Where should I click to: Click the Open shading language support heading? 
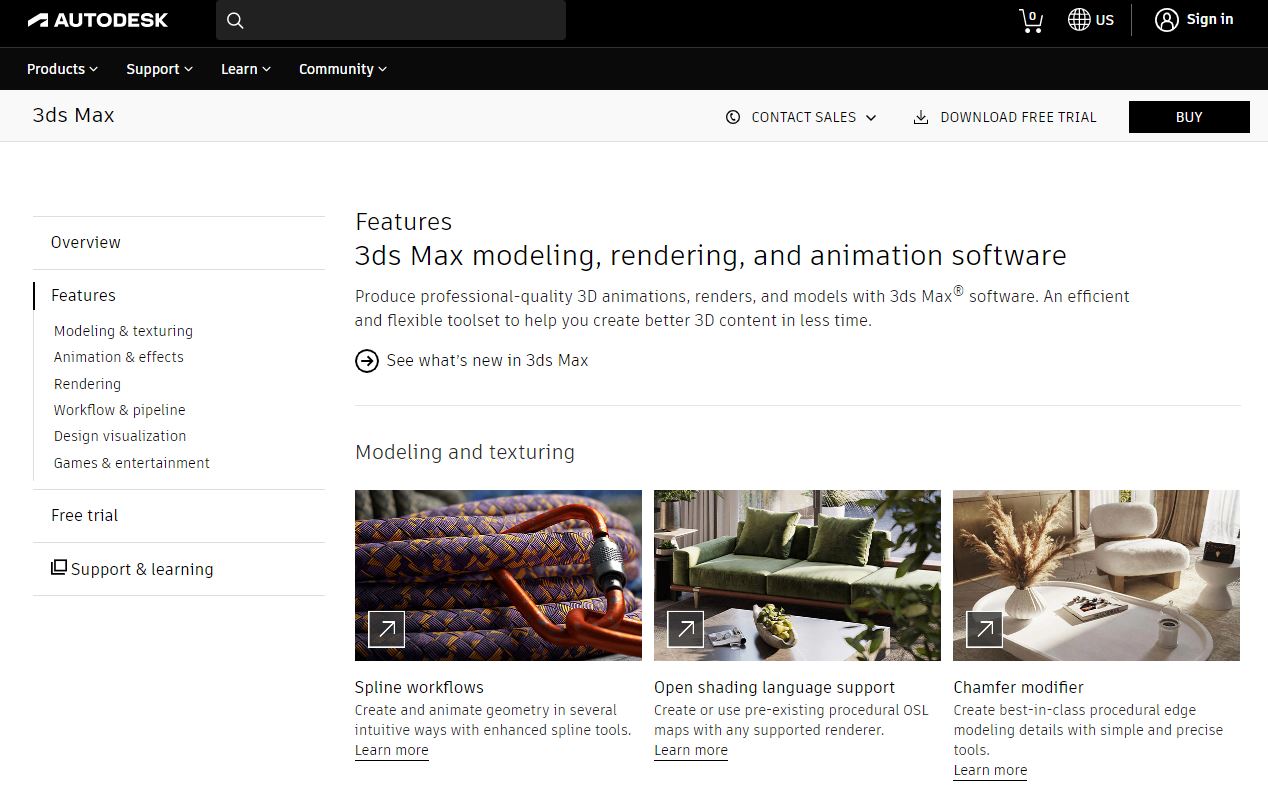(x=774, y=688)
